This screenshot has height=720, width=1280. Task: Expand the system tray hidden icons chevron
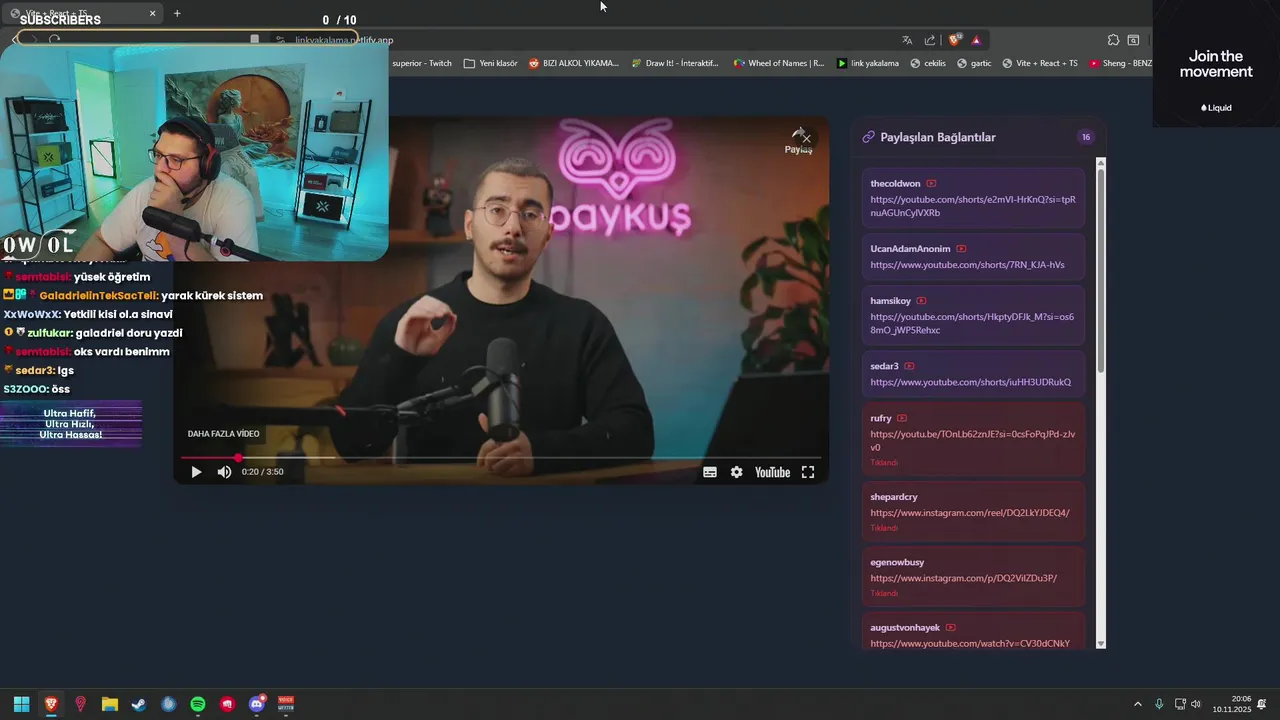point(1137,704)
